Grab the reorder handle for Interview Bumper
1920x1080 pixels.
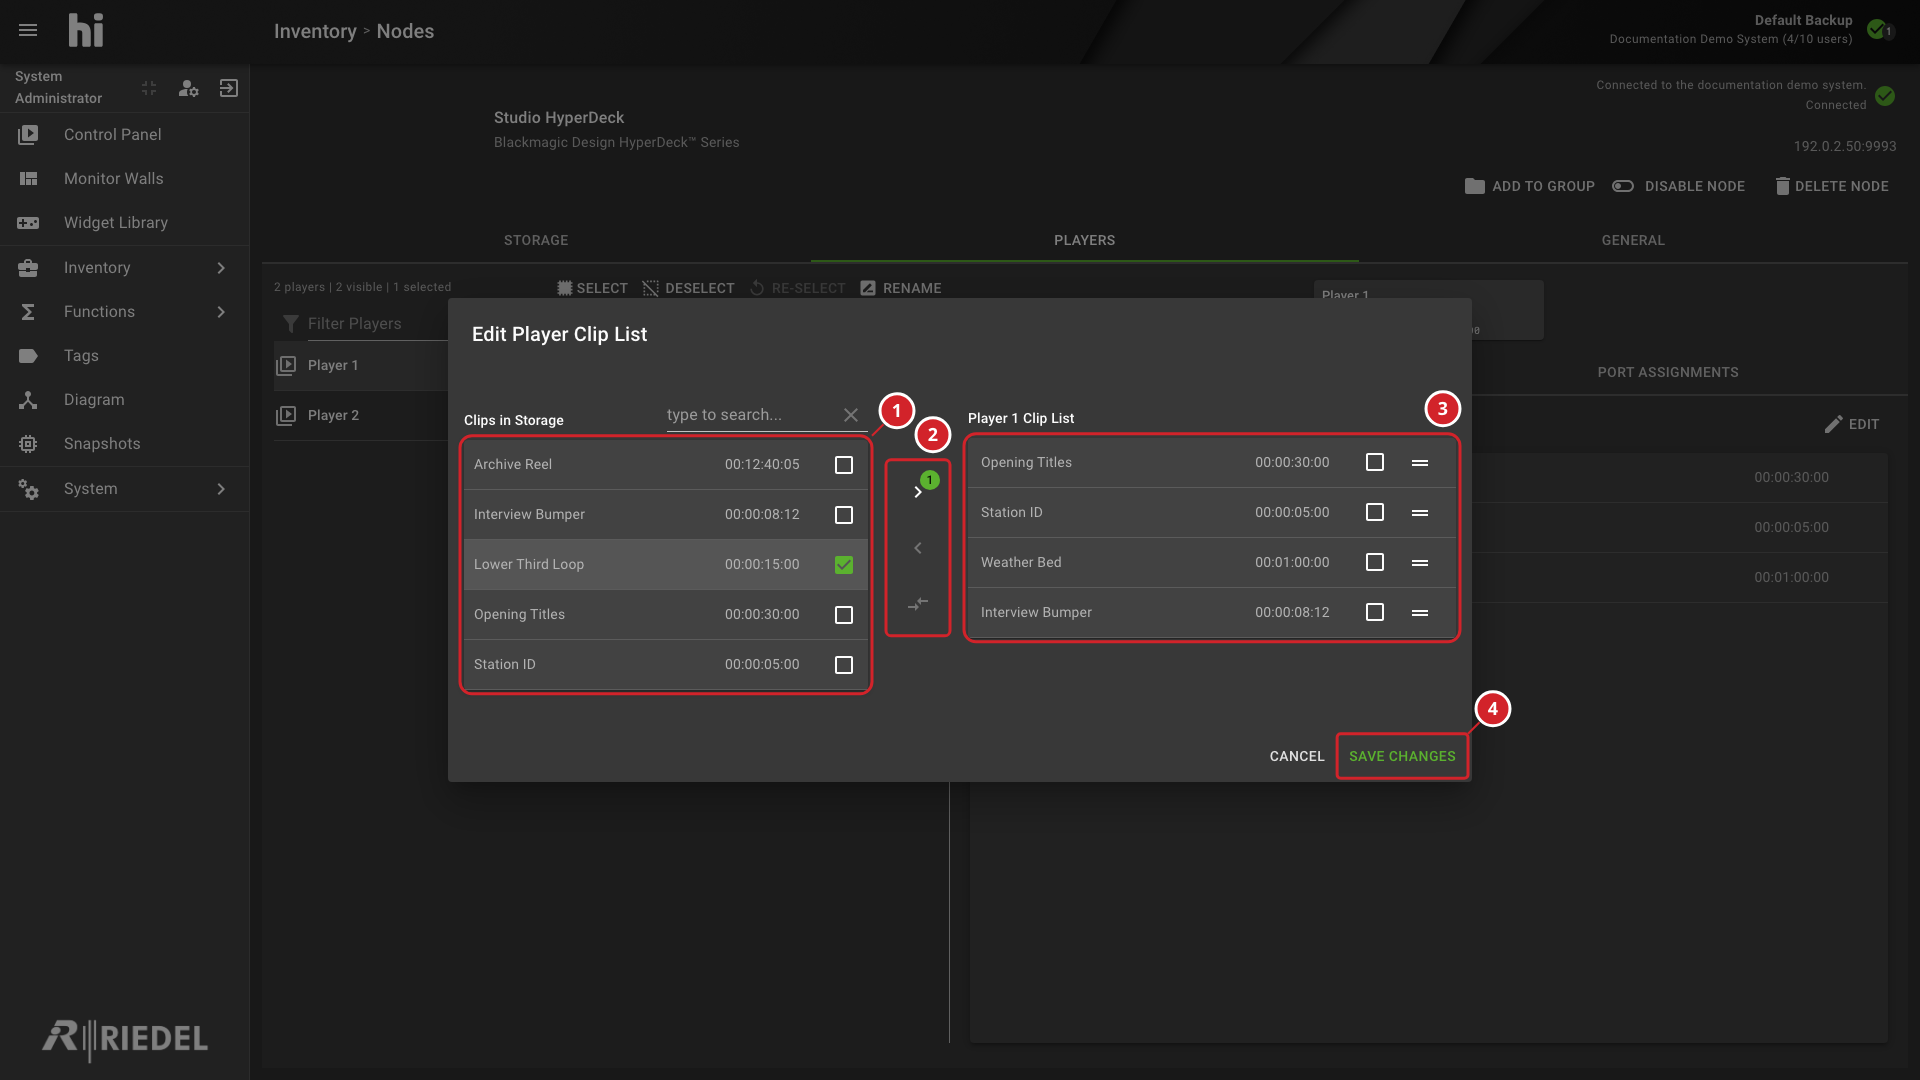pyautogui.click(x=1420, y=612)
